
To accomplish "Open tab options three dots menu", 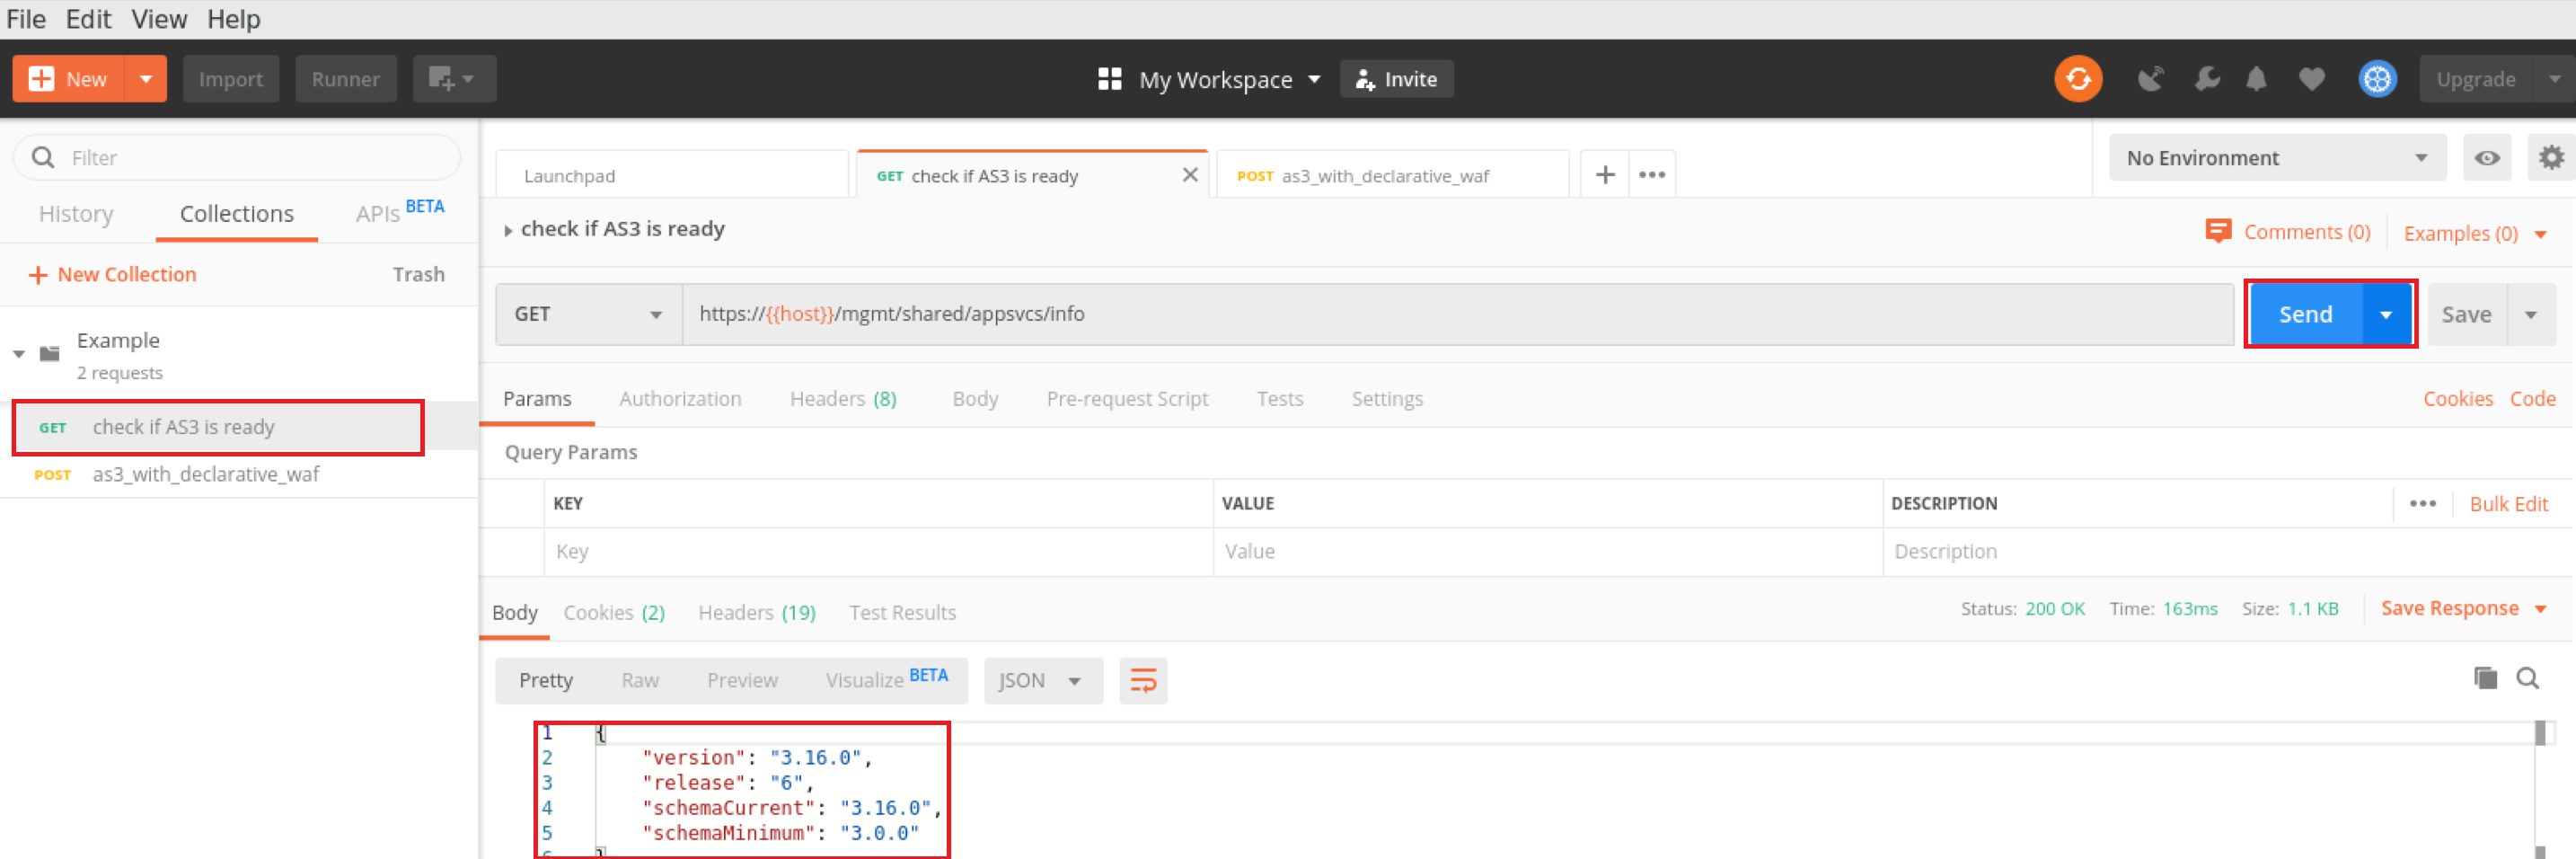I will (x=1652, y=175).
